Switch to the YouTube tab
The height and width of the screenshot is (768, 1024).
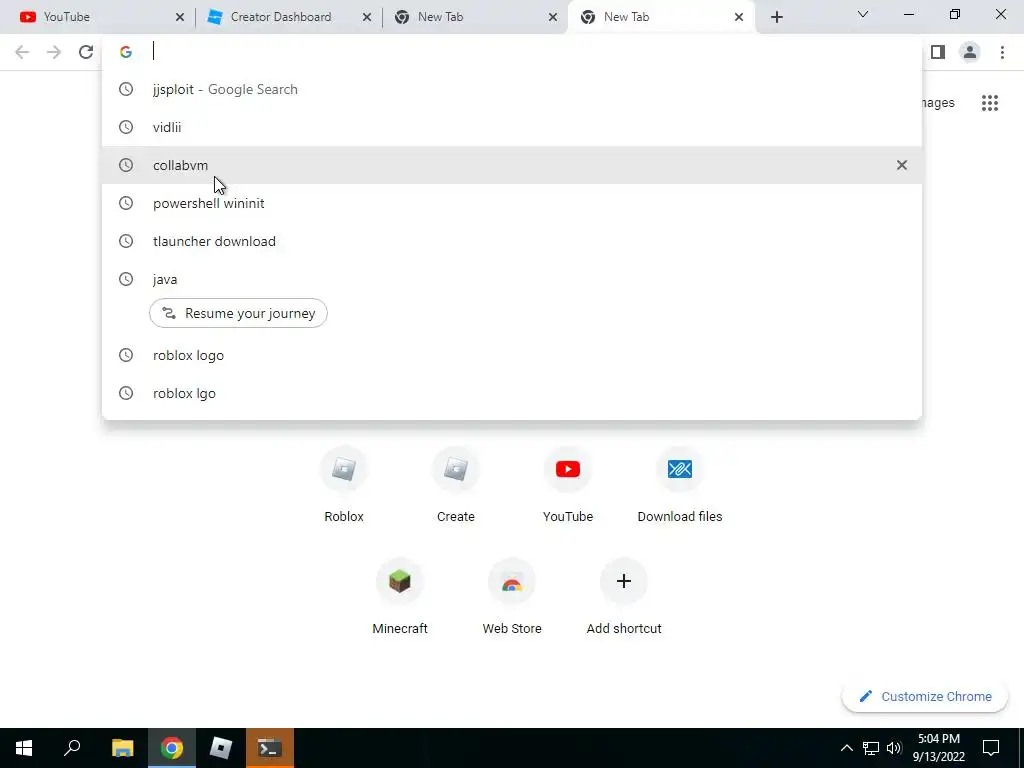(98, 17)
